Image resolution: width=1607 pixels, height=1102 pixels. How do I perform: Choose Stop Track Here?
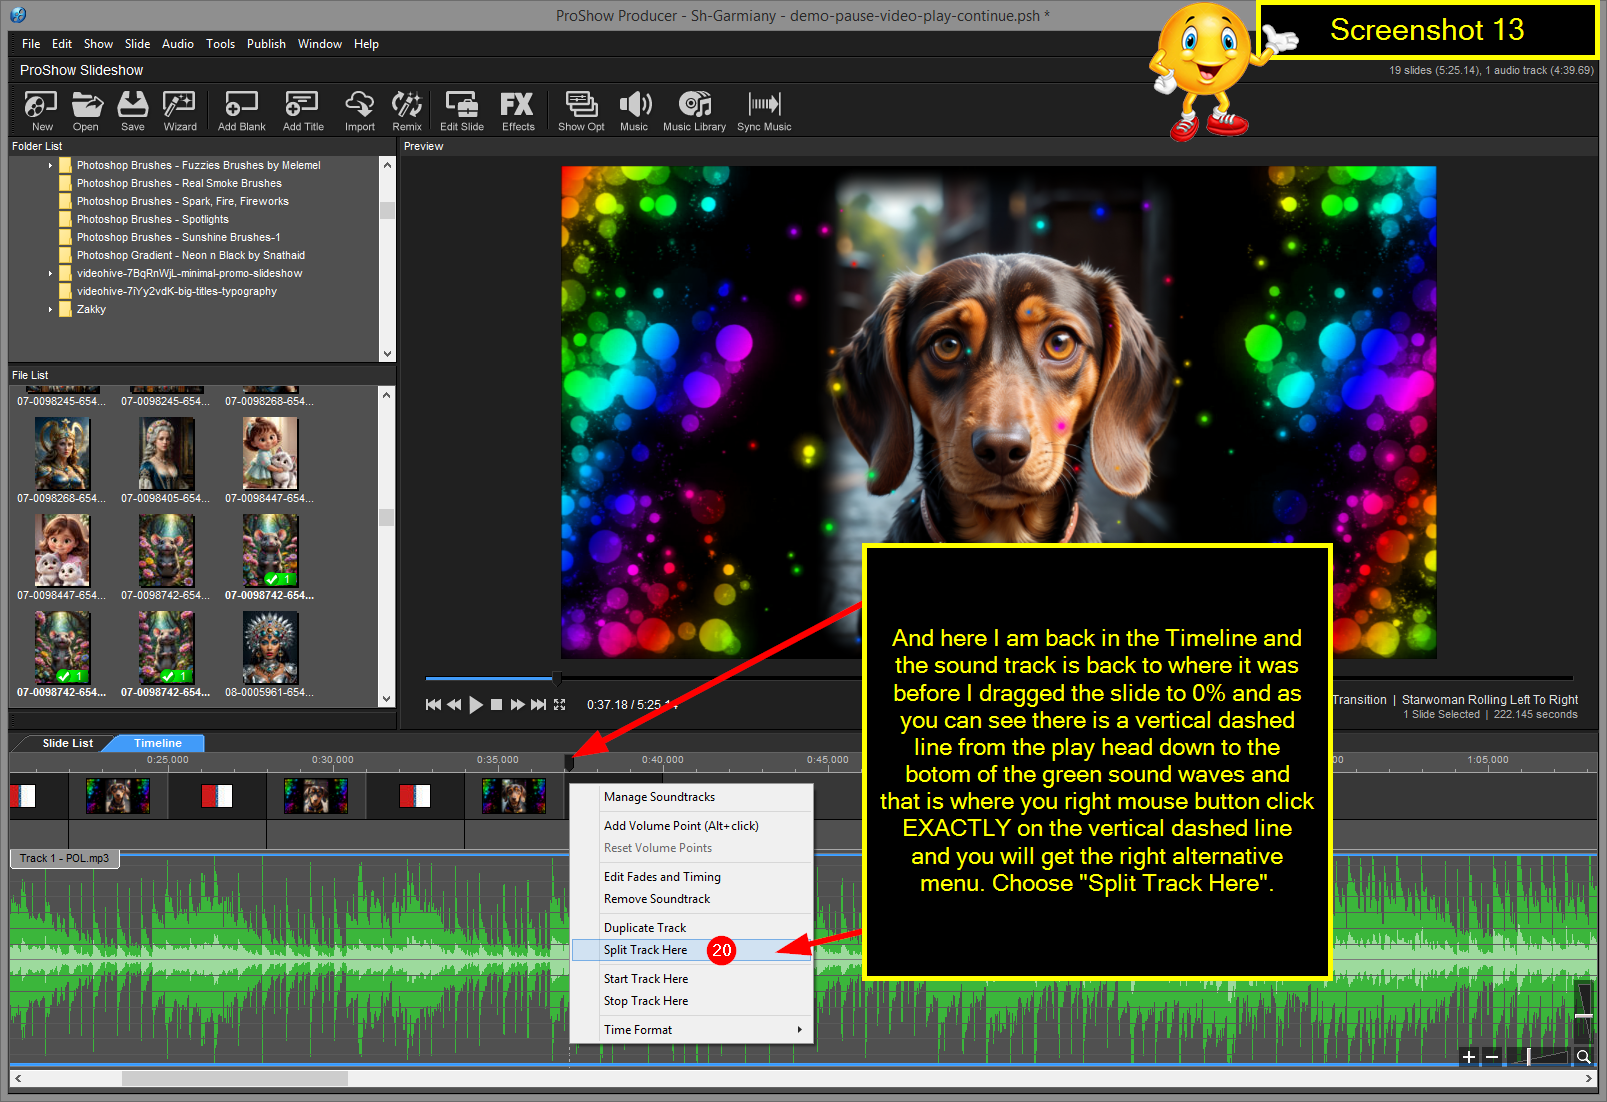tap(692, 1001)
